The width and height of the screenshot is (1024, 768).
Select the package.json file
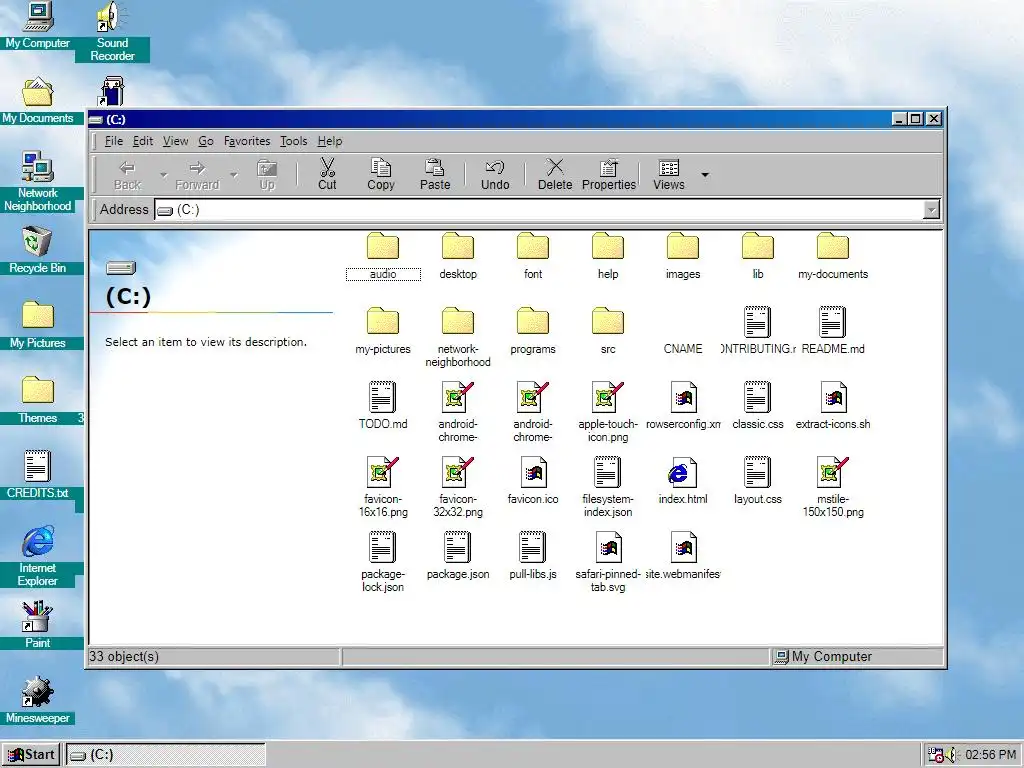pyautogui.click(x=458, y=556)
